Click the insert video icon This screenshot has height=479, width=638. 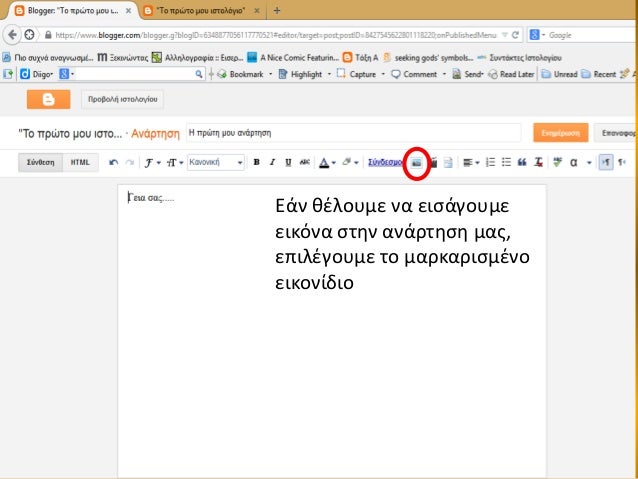tap(433, 162)
